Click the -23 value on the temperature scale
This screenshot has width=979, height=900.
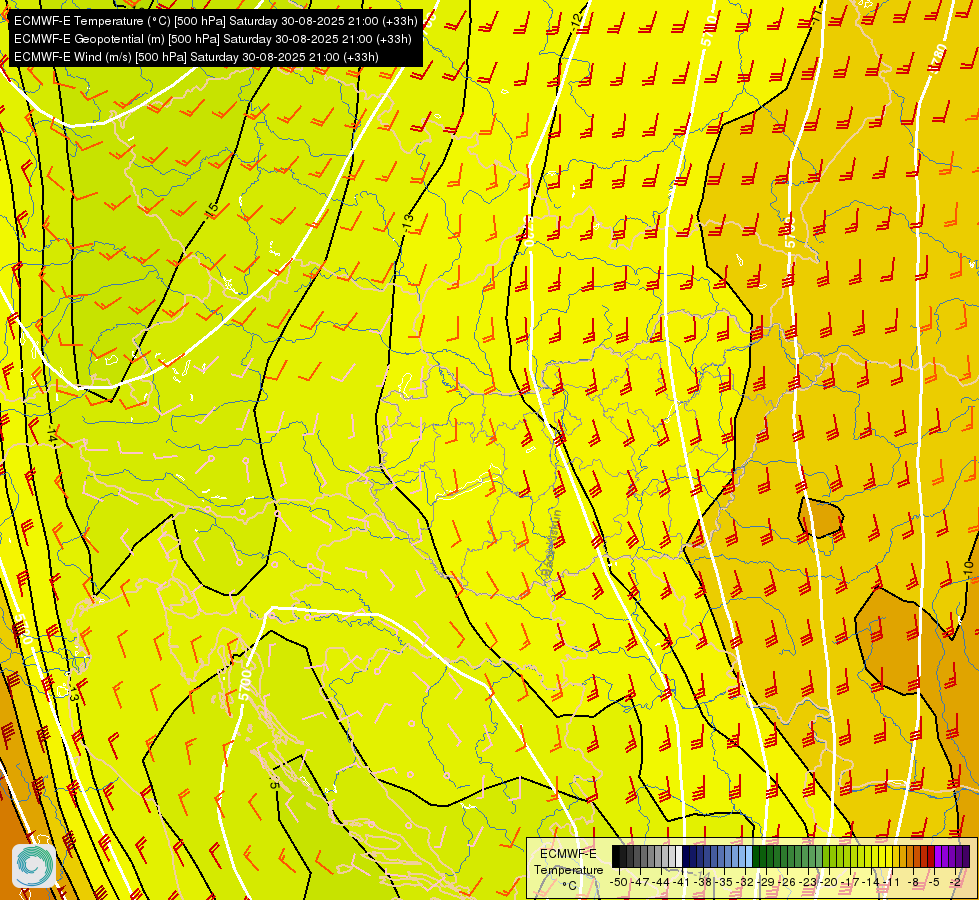point(809,882)
